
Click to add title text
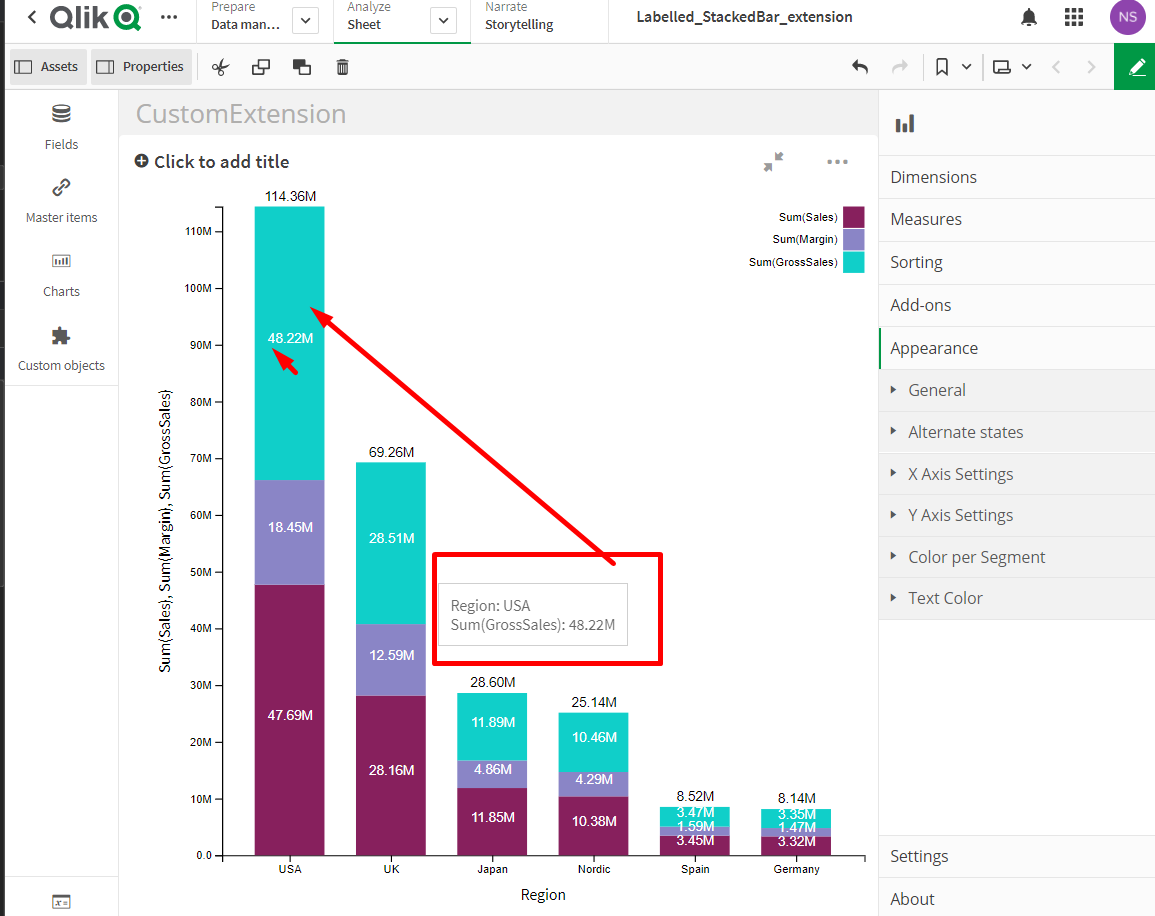coord(221,162)
